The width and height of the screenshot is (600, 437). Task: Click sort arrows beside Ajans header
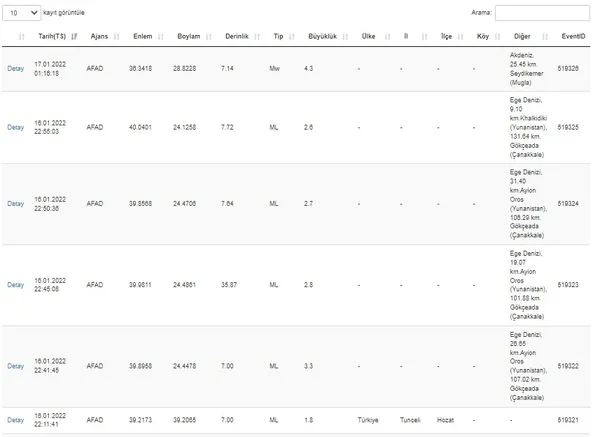(118, 37)
